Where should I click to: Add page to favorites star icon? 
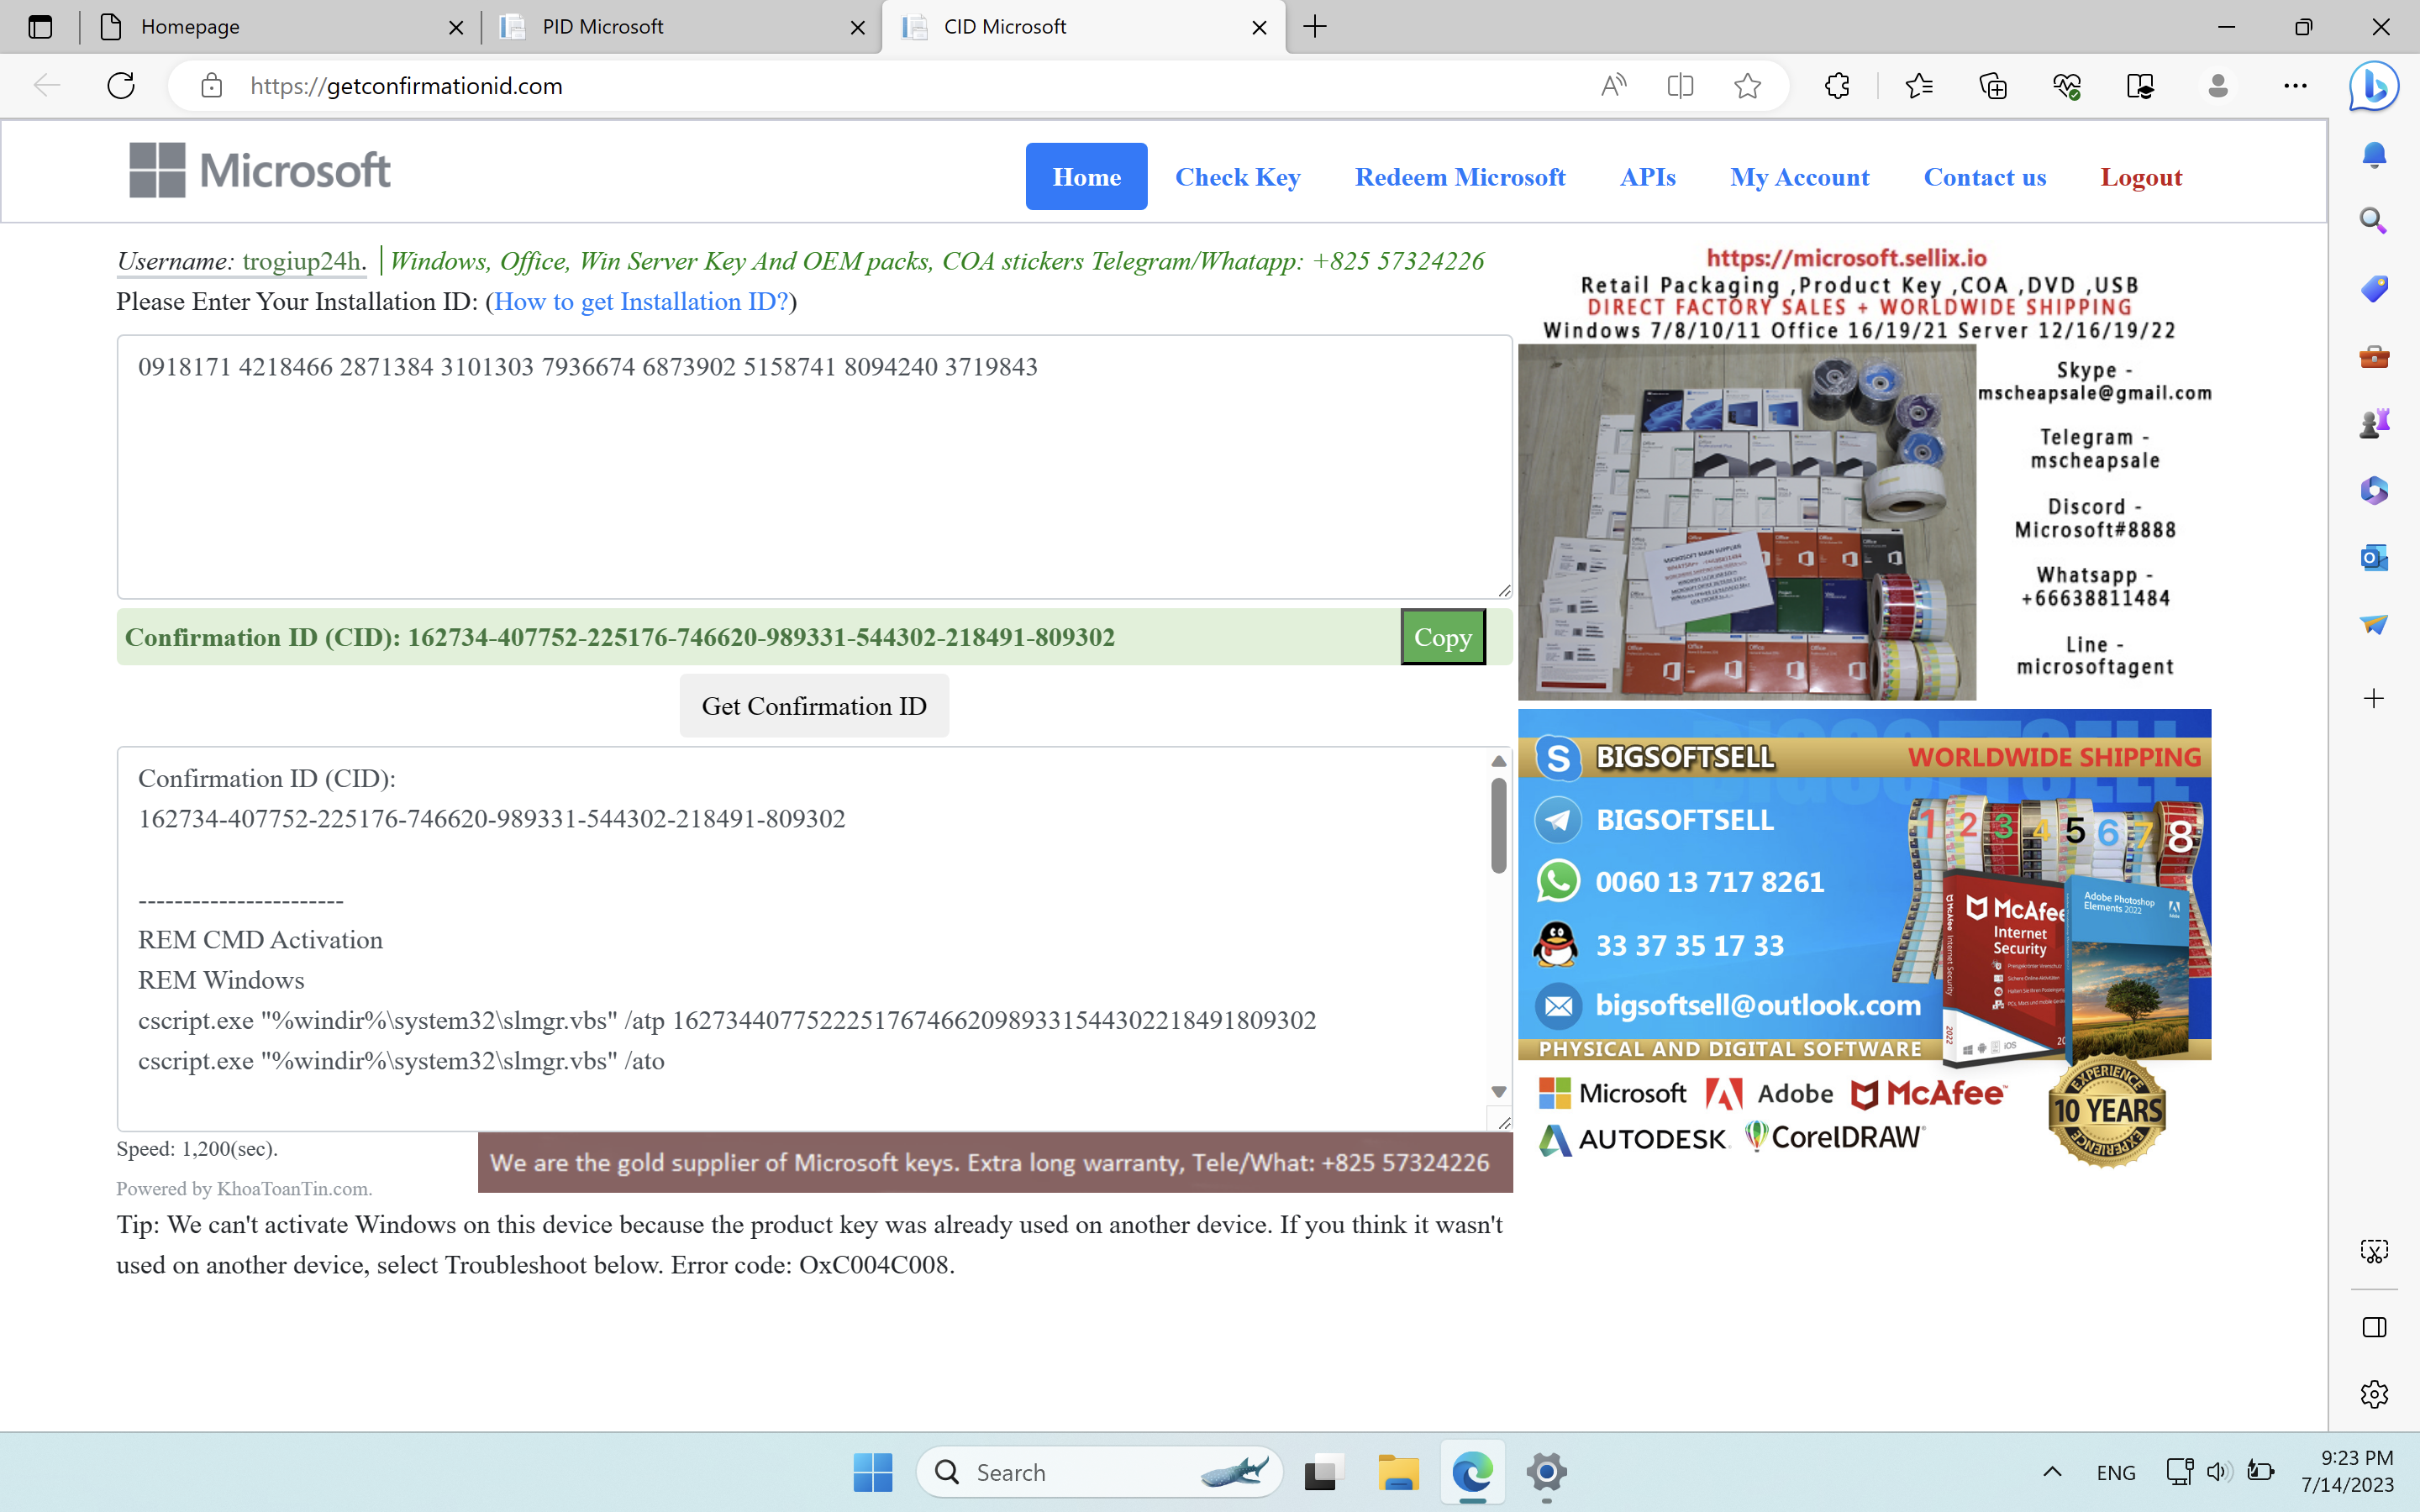point(1747,86)
